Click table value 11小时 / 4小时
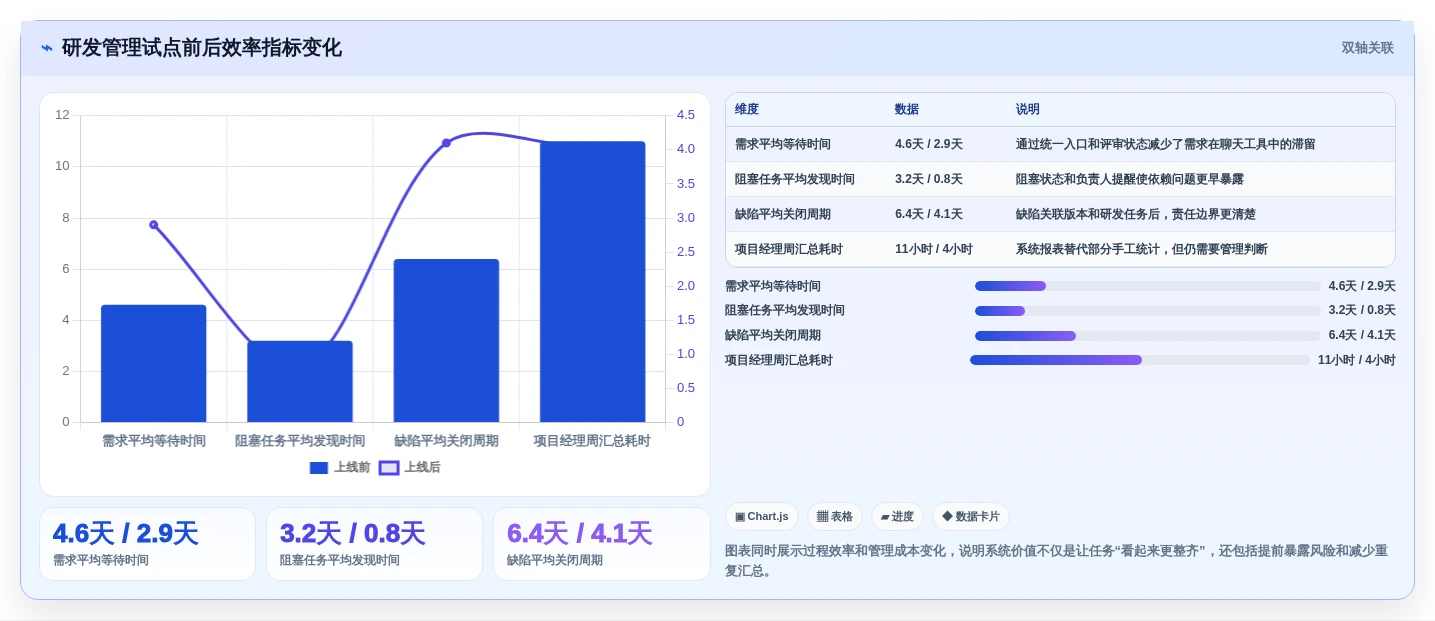This screenshot has height=621, width=1435. point(934,249)
